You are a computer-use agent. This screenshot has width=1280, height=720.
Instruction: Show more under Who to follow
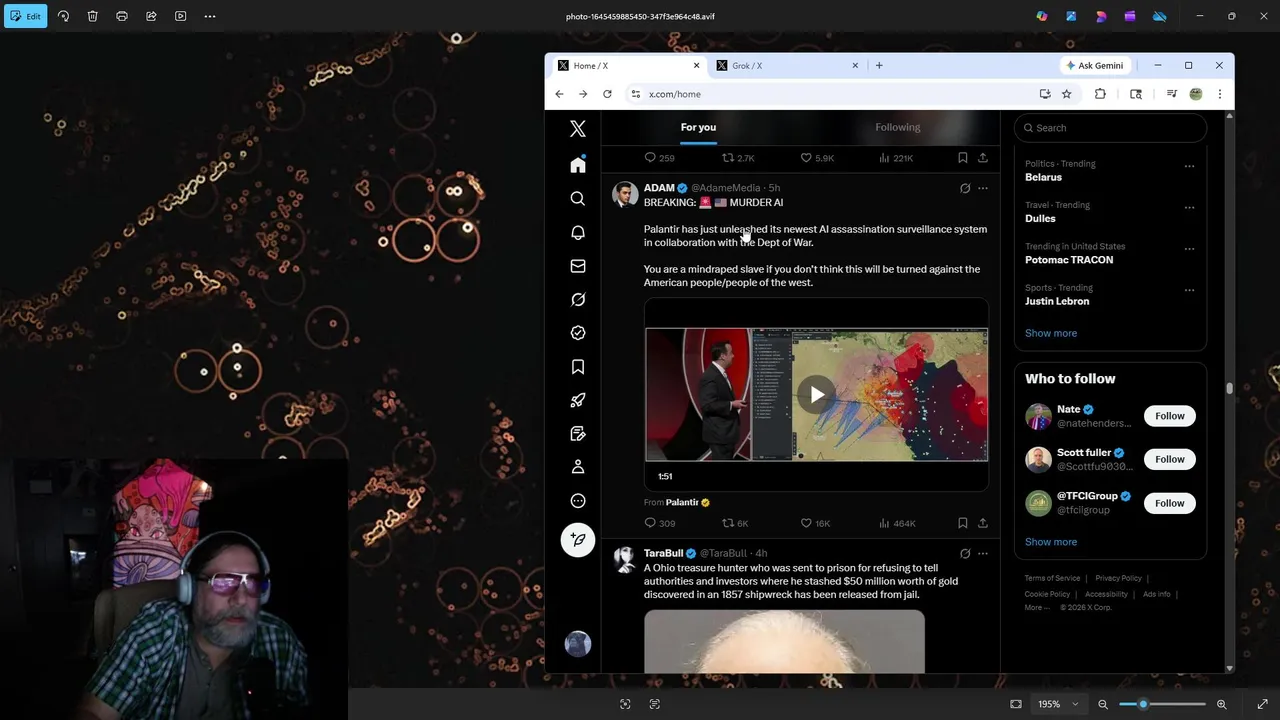click(x=1051, y=542)
